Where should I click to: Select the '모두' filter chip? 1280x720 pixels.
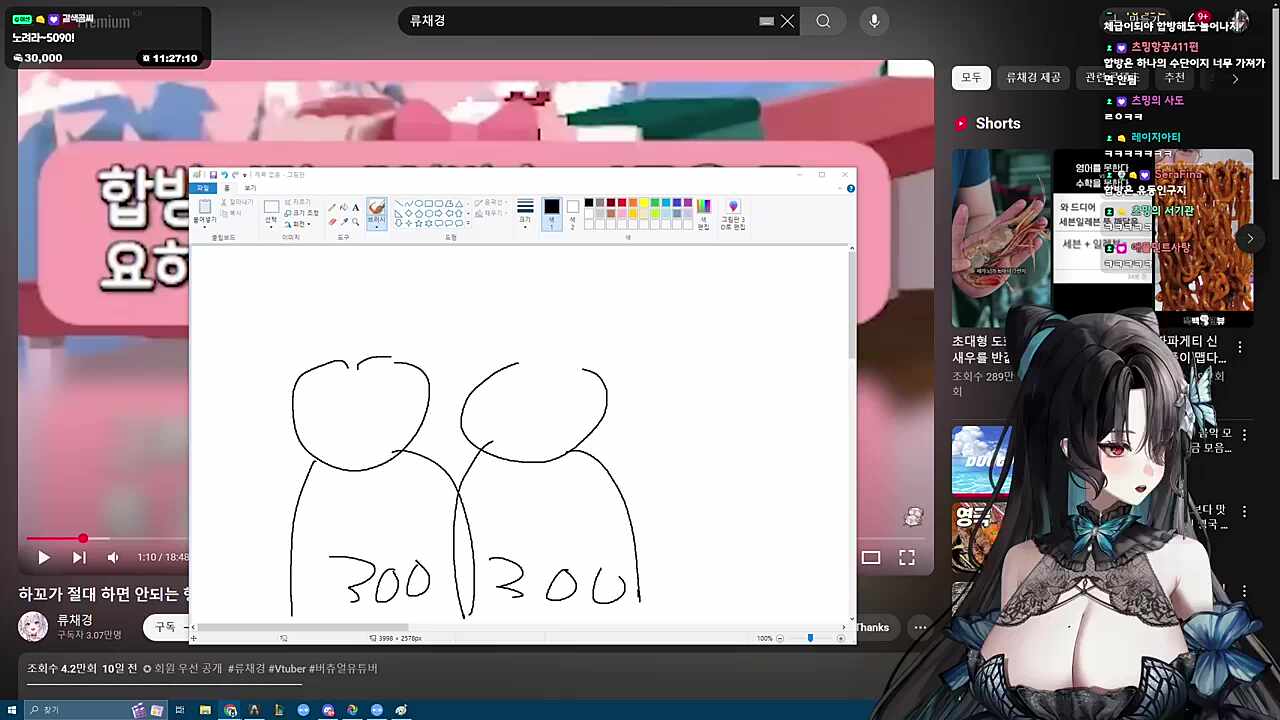(971, 78)
